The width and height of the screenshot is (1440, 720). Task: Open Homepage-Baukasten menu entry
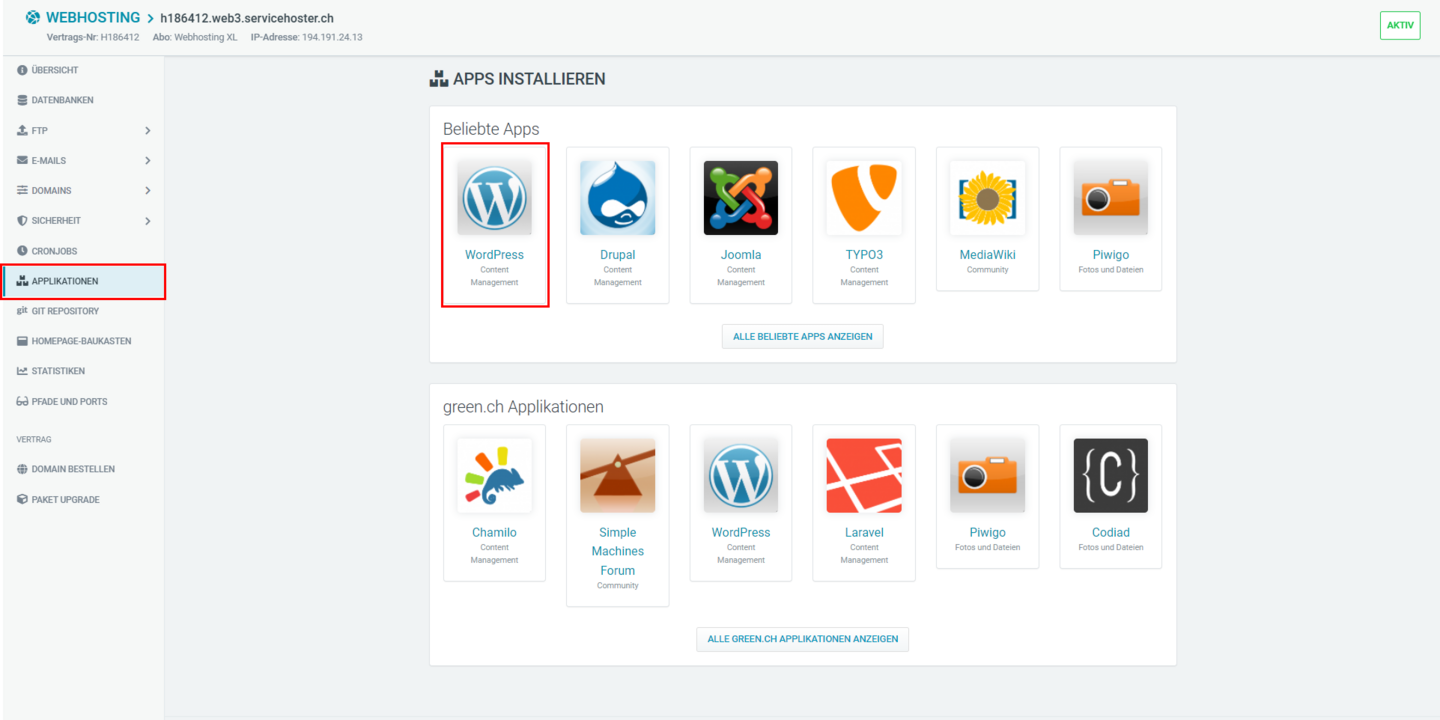[83, 341]
